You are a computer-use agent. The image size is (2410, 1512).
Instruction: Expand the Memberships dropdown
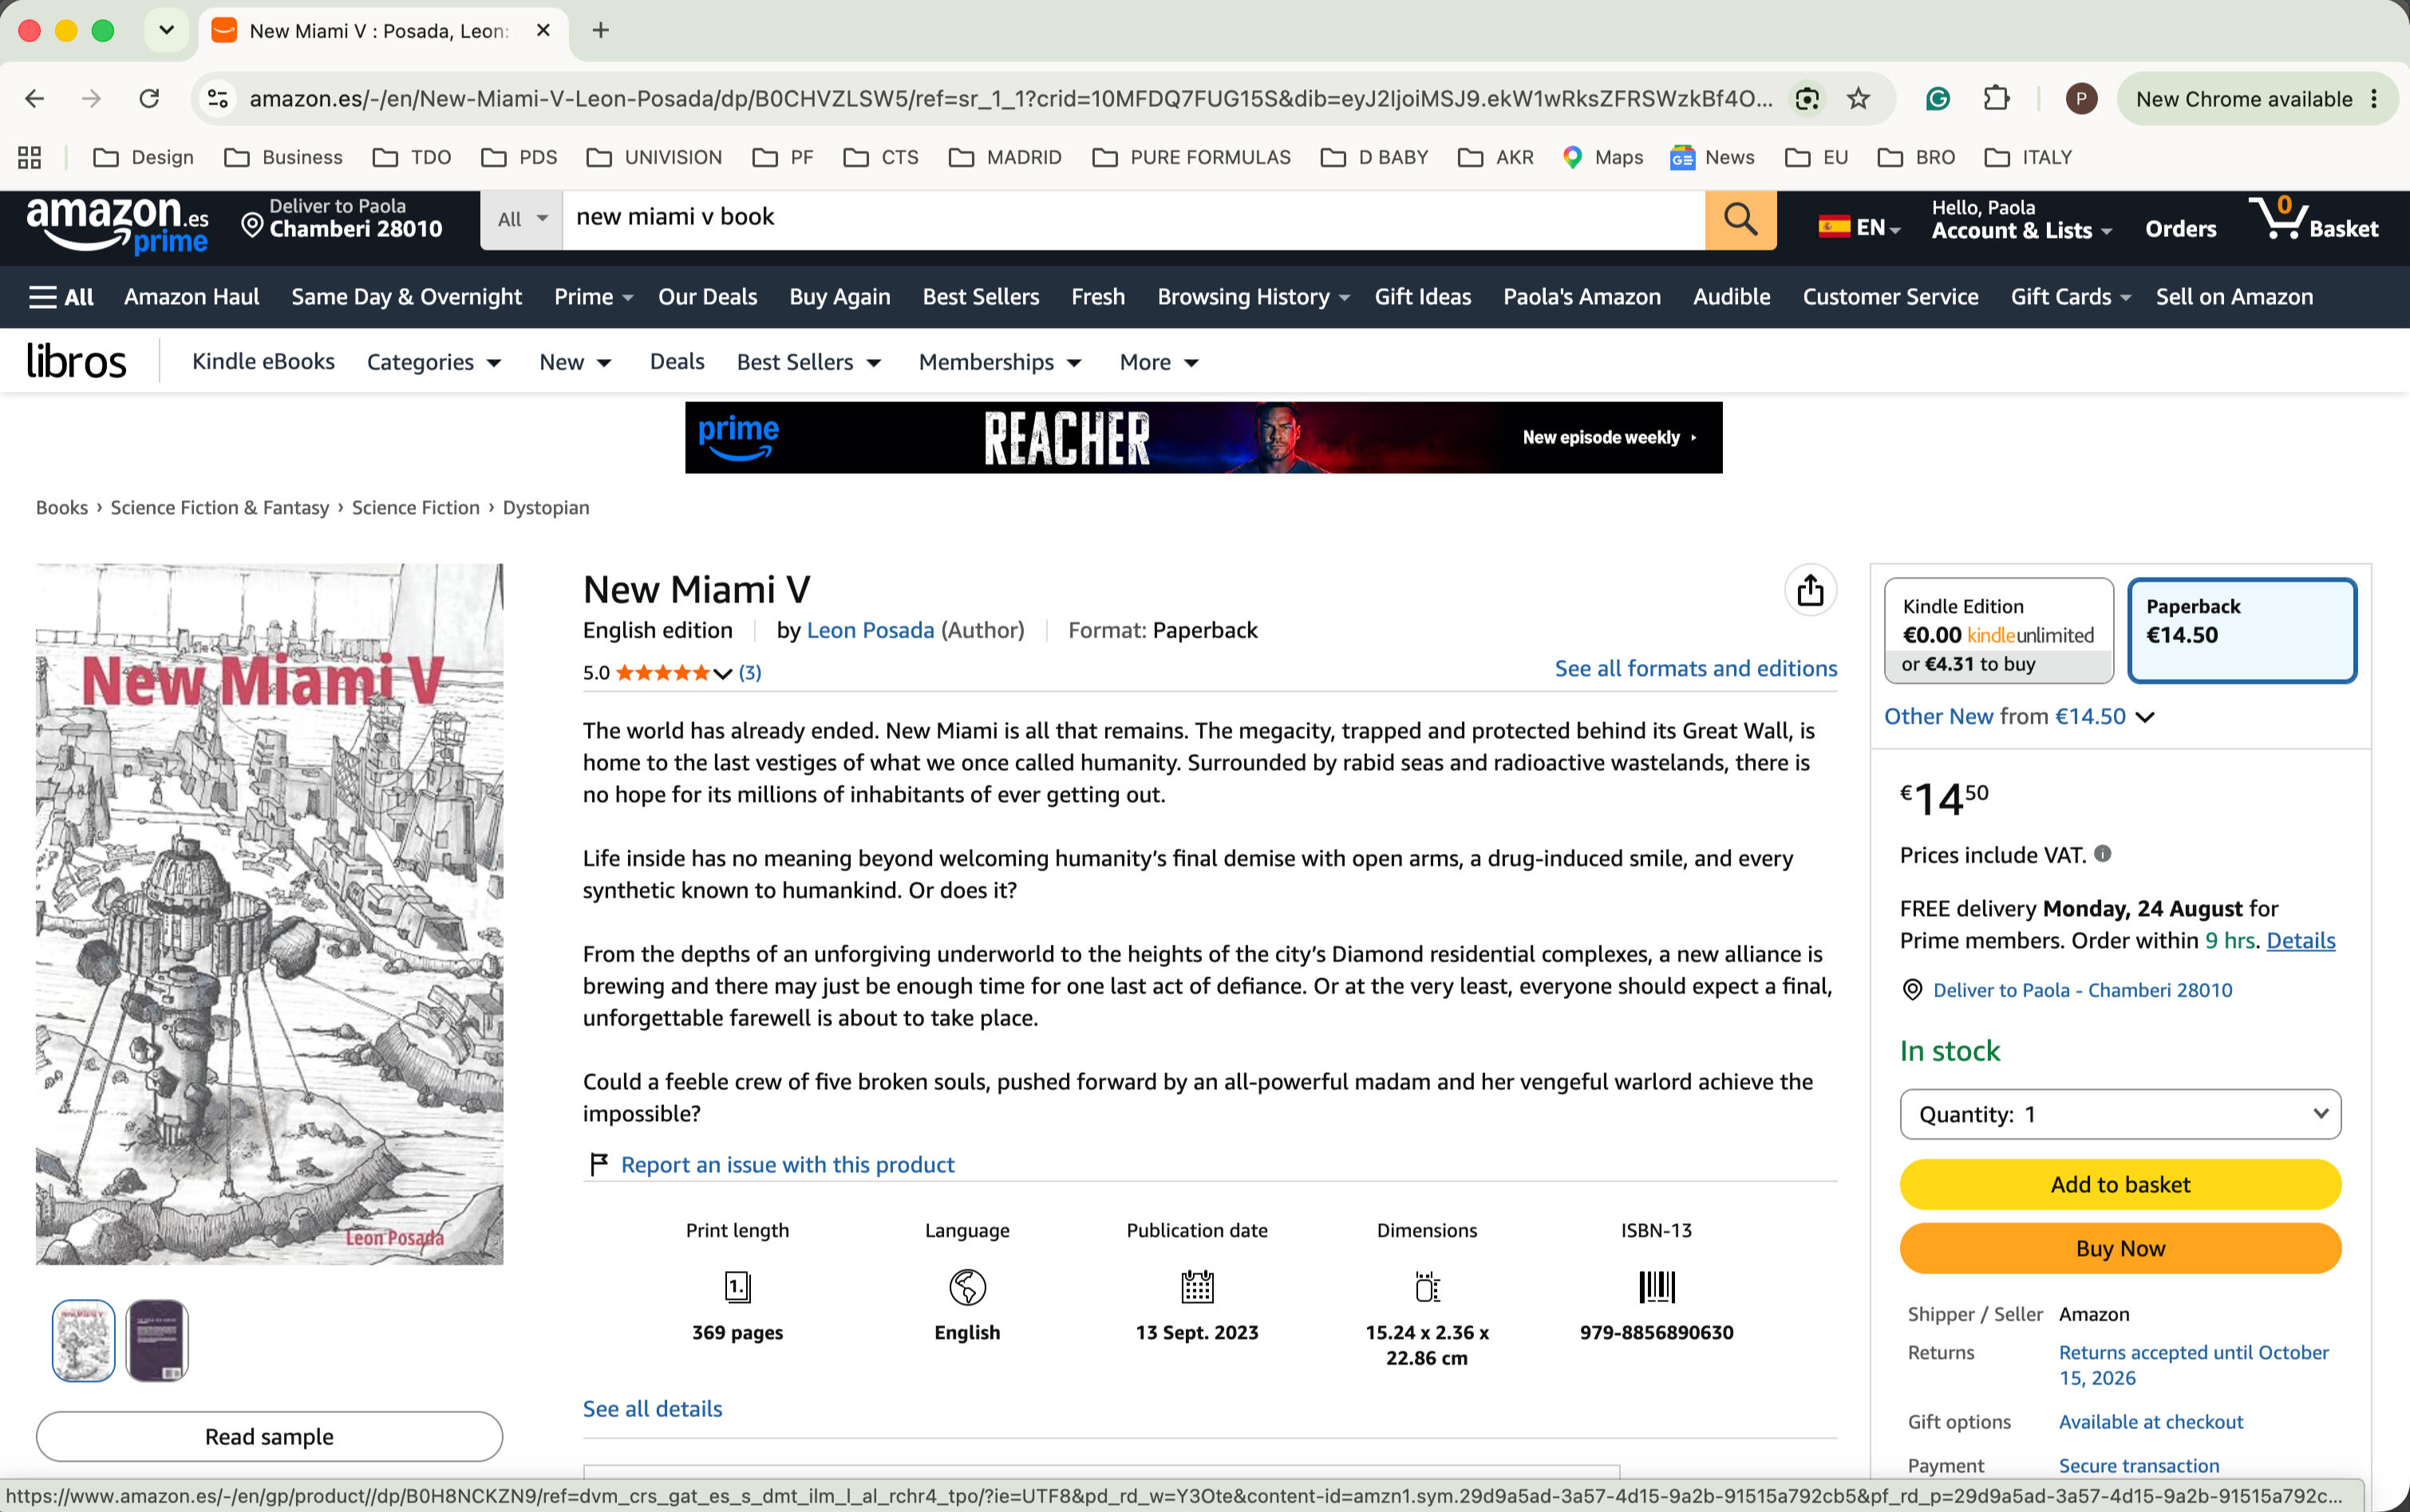click(x=1000, y=362)
